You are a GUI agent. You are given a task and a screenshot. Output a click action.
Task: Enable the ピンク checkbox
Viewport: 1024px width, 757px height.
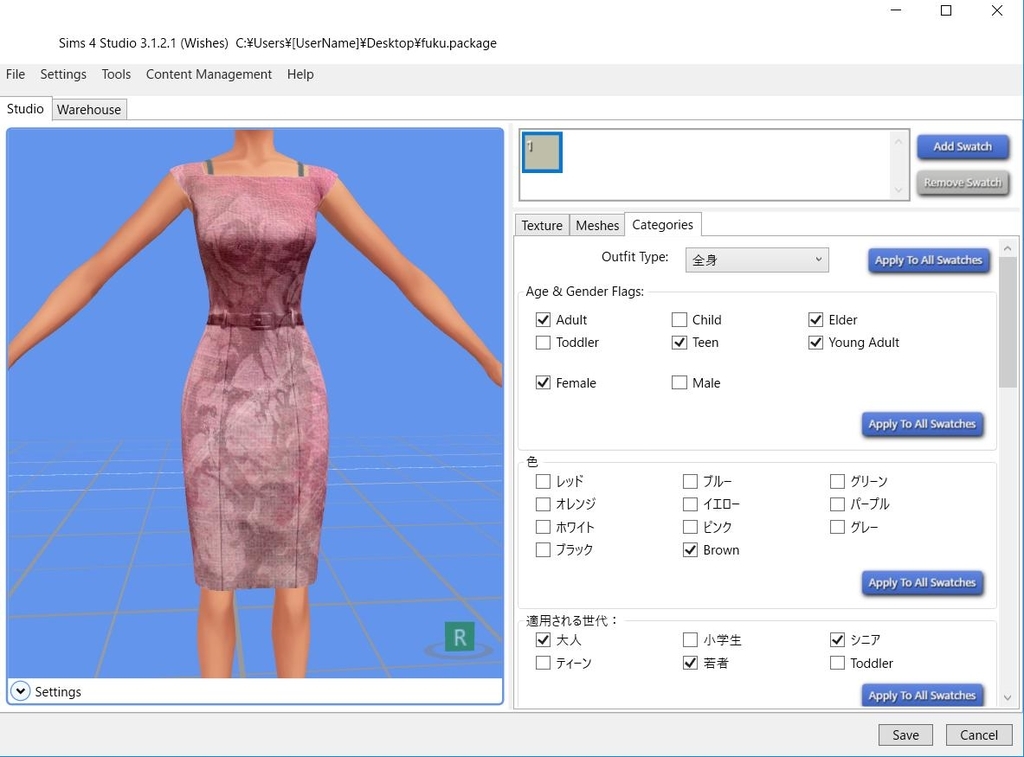pyautogui.click(x=690, y=527)
